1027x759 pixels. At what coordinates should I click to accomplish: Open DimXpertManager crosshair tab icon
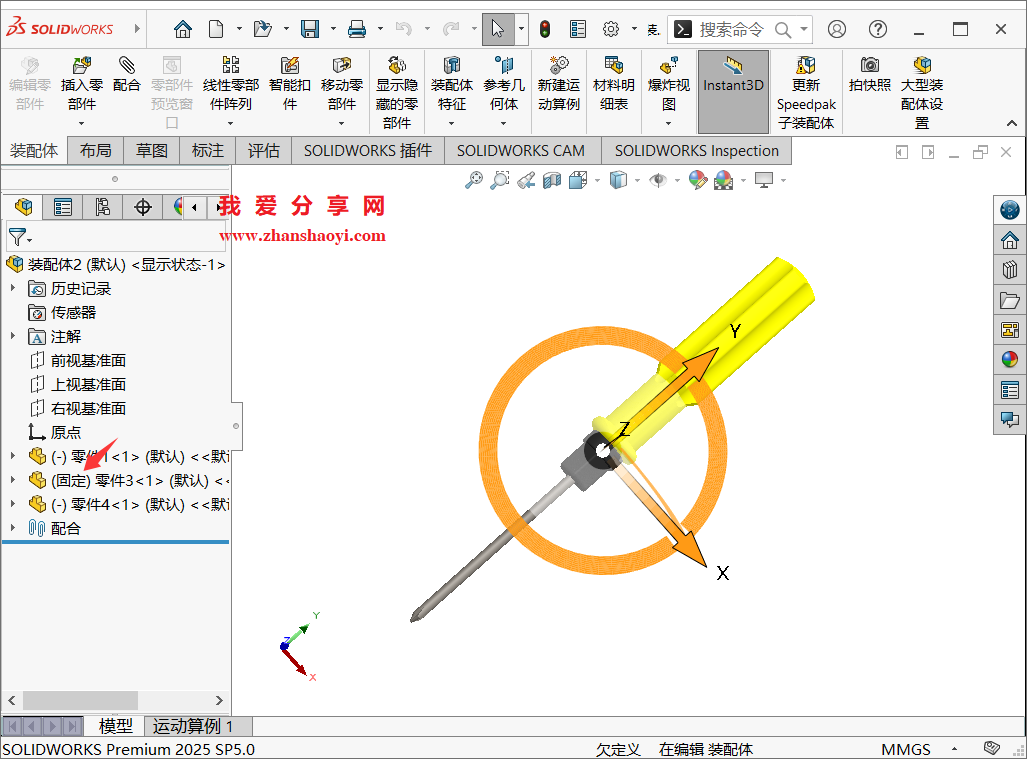[143, 207]
